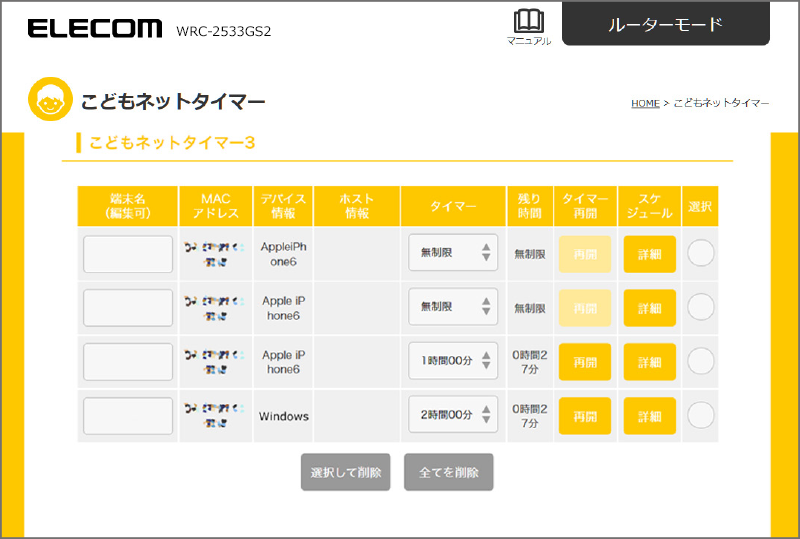Edit device name field for AppleiPhone6 row
The image size is (800, 539).
[x=128, y=254]
